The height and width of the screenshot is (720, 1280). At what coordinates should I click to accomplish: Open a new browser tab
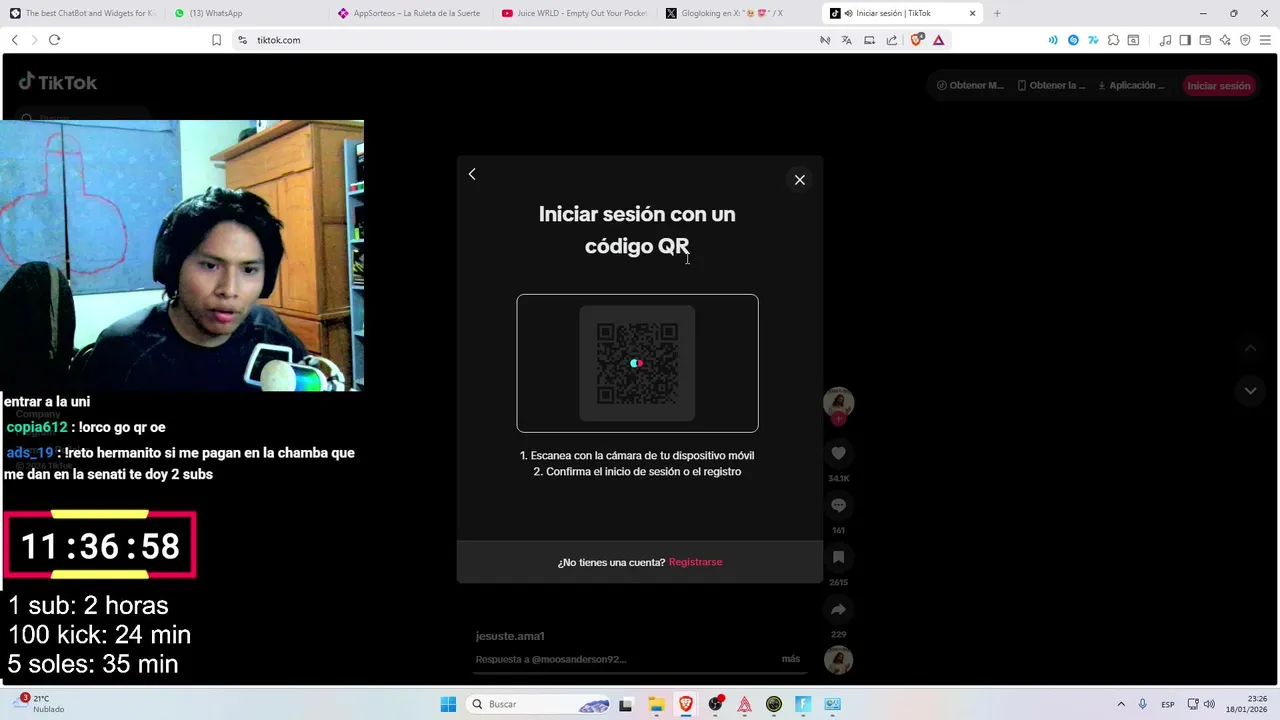[997, 13]
